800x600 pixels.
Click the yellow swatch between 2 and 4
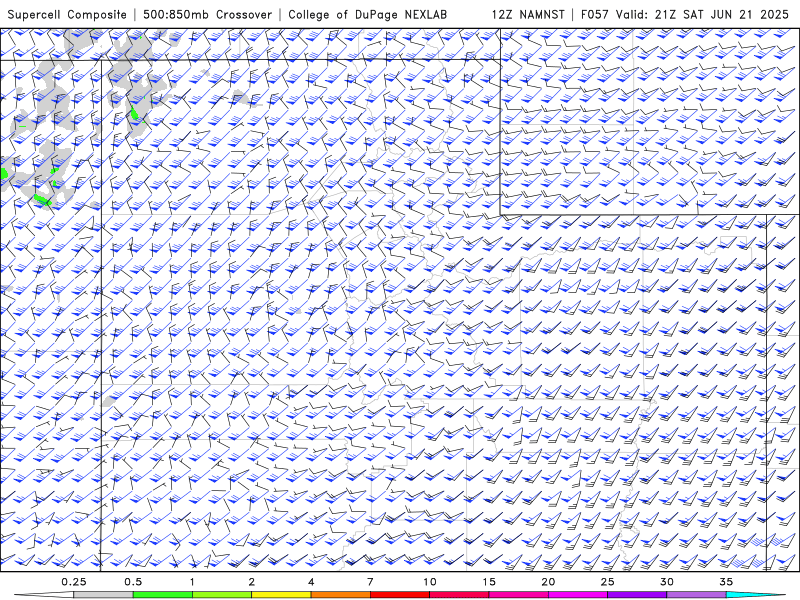coord(281,595)
